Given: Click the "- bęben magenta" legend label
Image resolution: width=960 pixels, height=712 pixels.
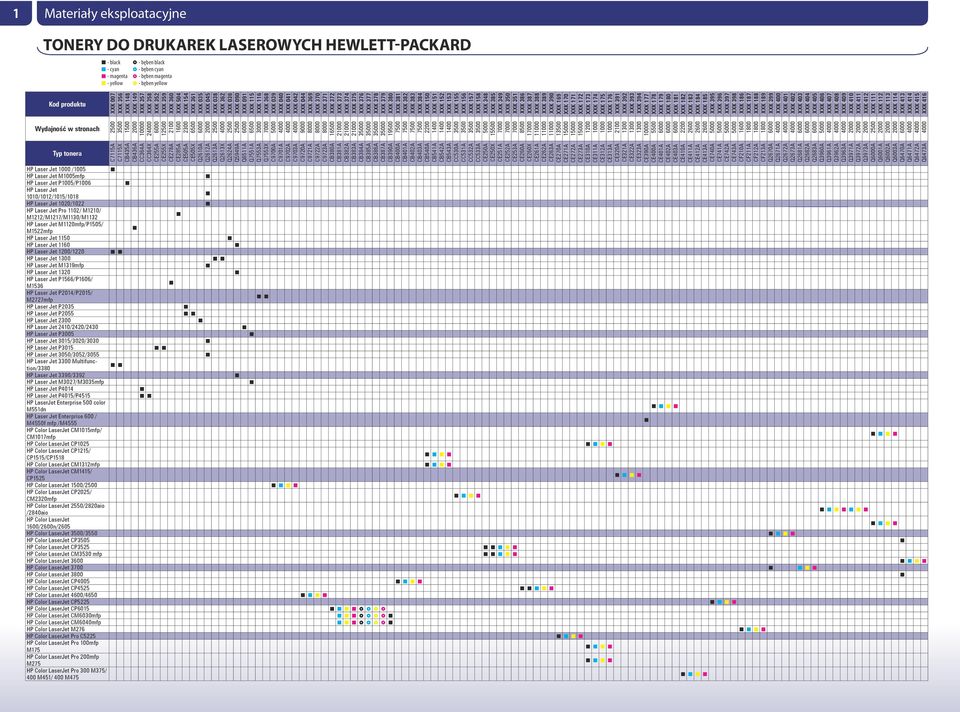Looking at the screenshot, I should tap(156, 76).
